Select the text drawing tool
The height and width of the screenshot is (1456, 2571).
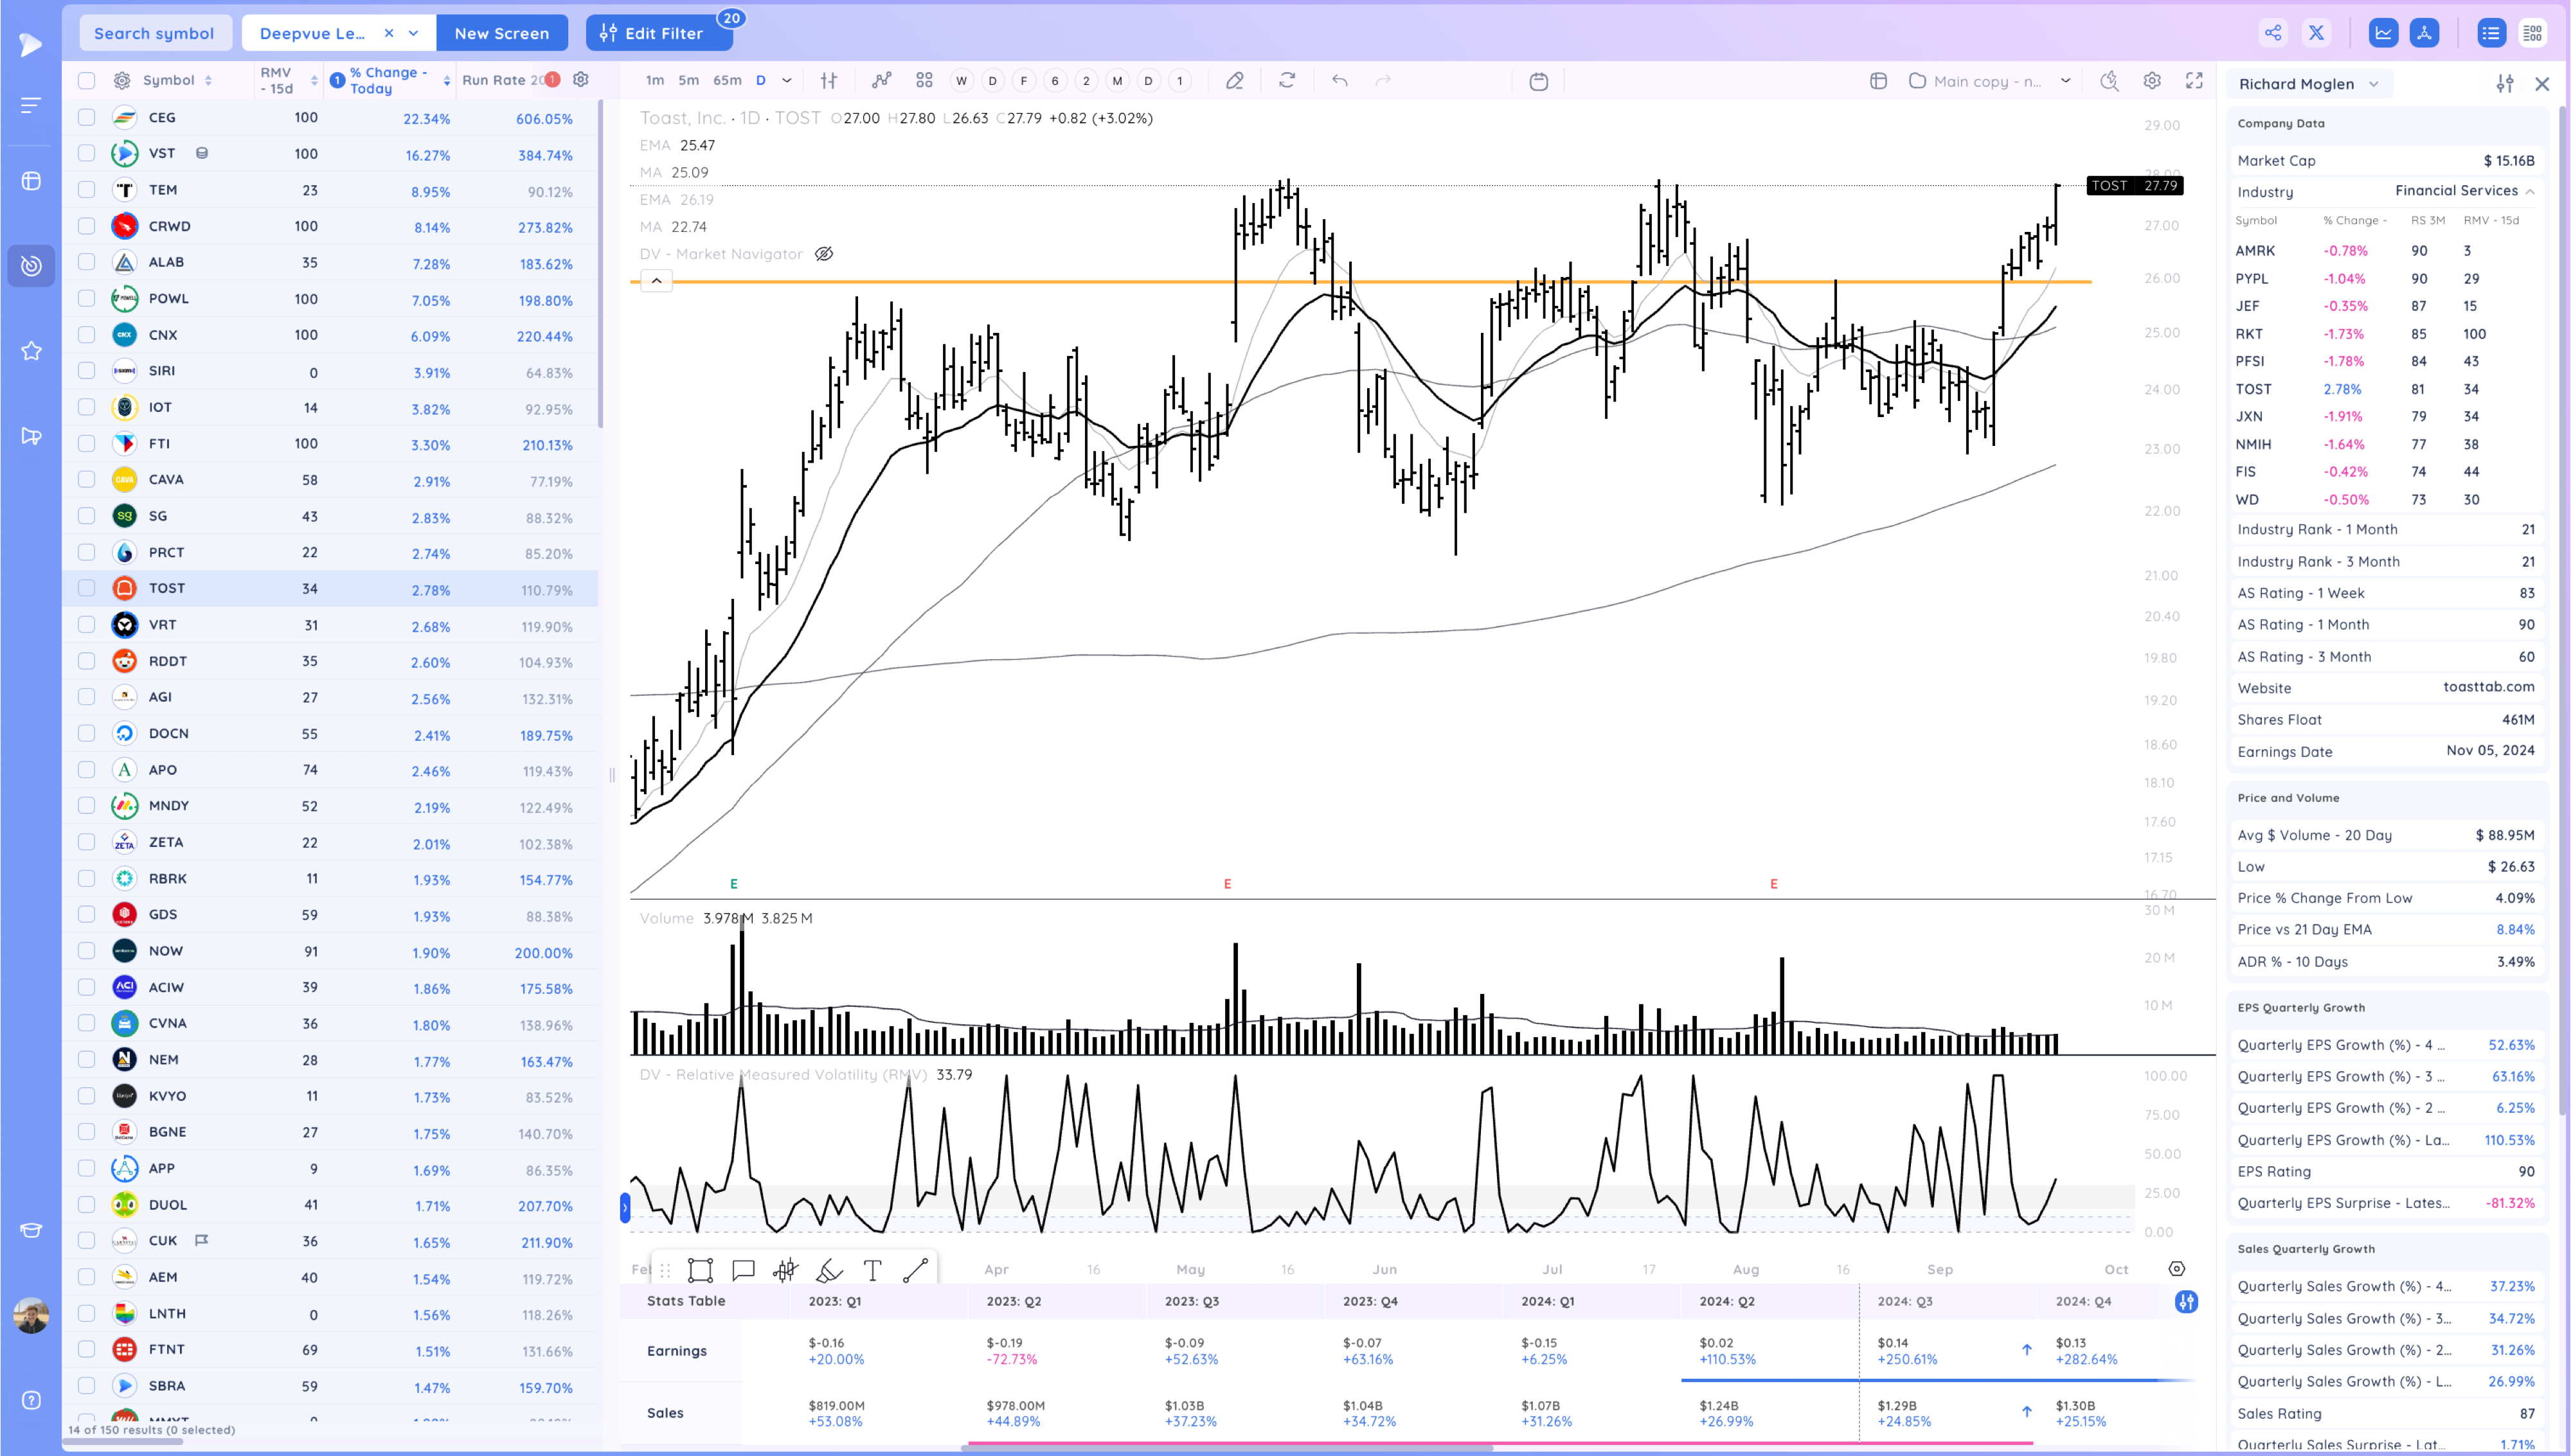pos(872,1270)
